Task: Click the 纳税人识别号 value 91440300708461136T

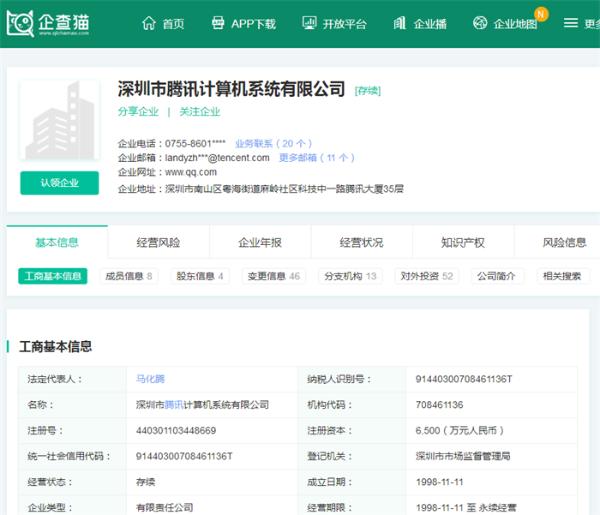Action: pos(464,379)
